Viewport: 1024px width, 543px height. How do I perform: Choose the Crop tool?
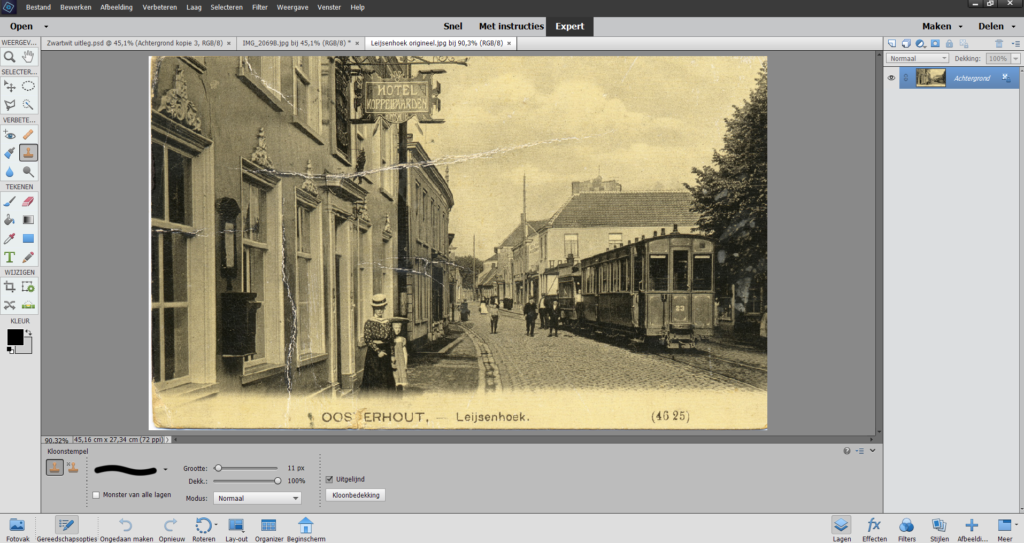pyautogui.click(x=9, y=287)
